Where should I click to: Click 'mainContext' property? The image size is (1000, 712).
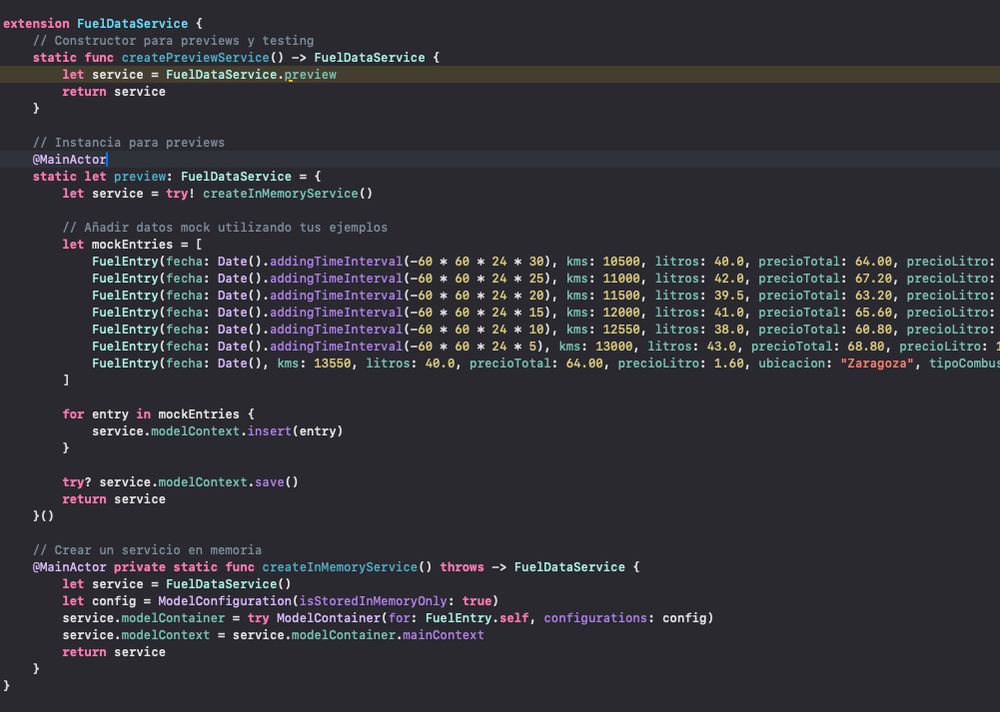pos(443,635)
